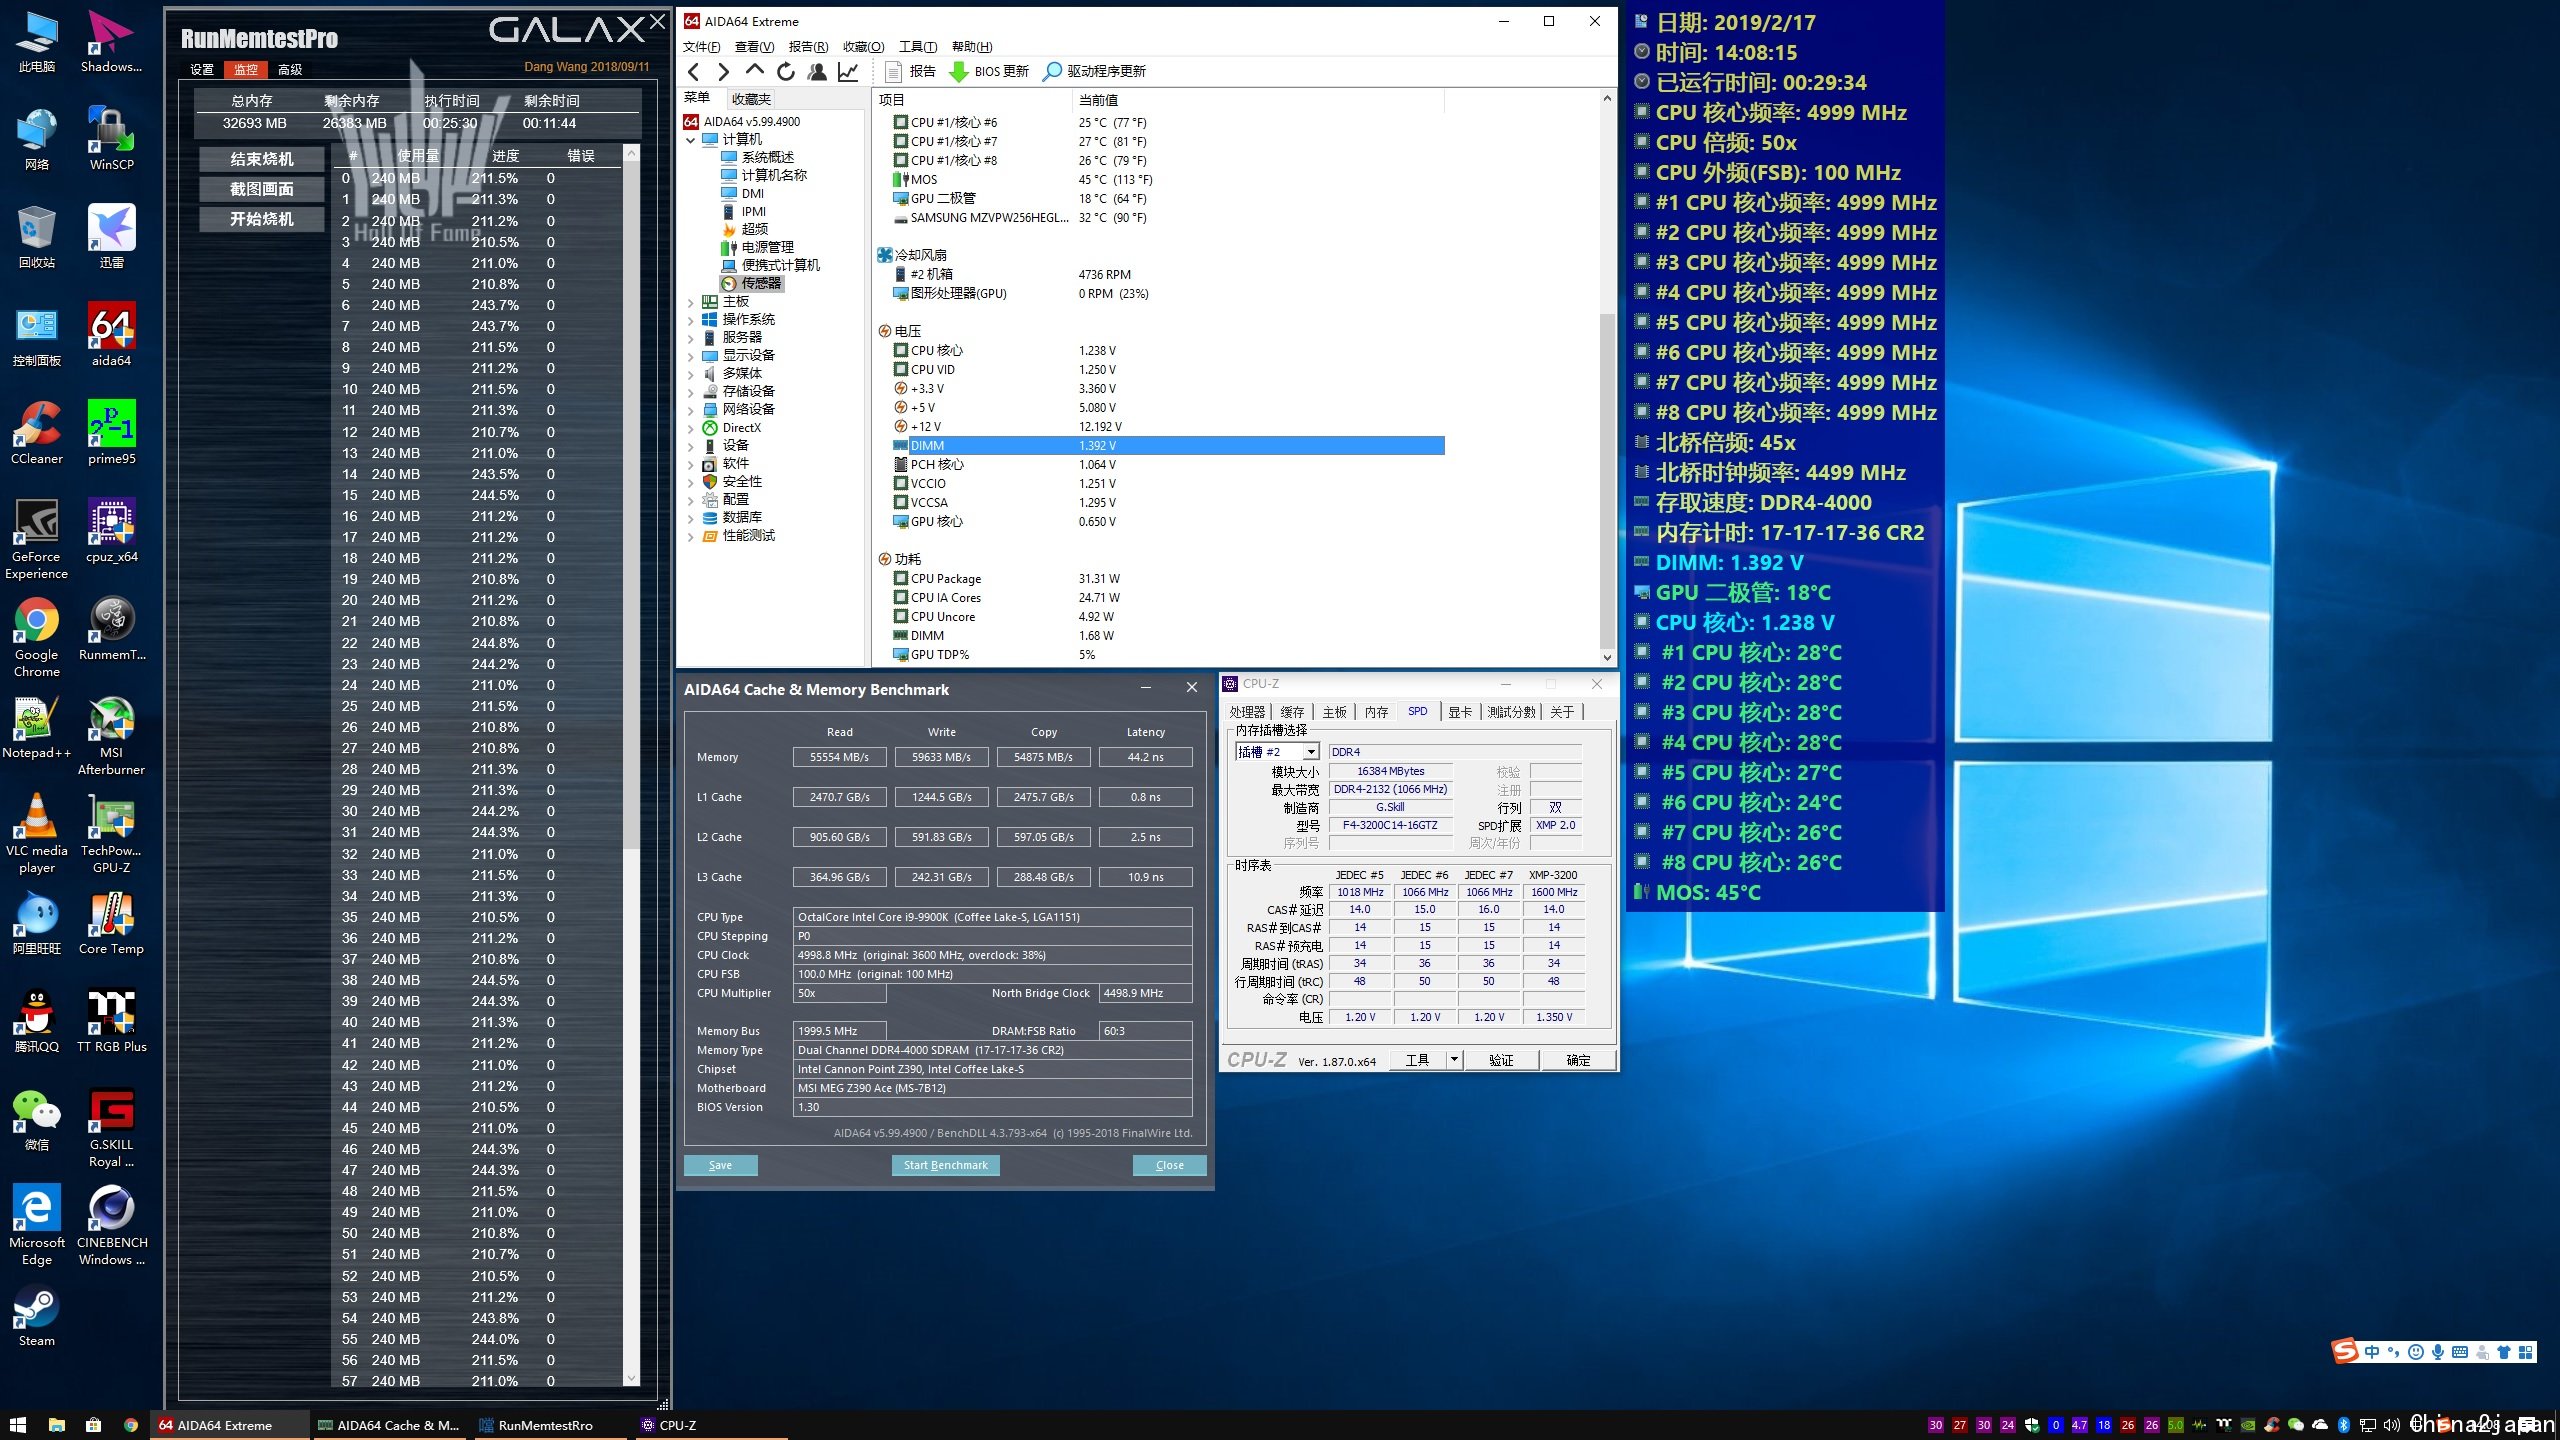Click the user manage toolbar icon
2560x1440 pixels.
[817, 71]
